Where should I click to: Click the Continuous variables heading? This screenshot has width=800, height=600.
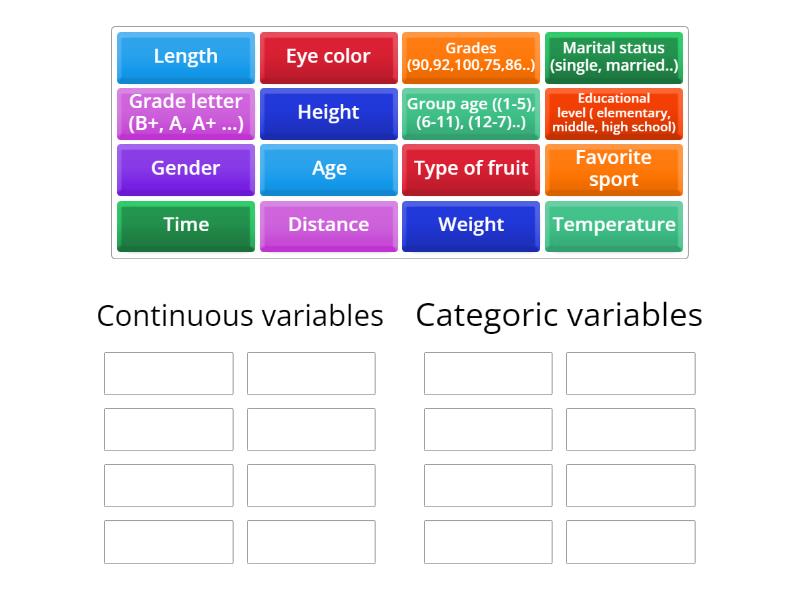[240, 315]
